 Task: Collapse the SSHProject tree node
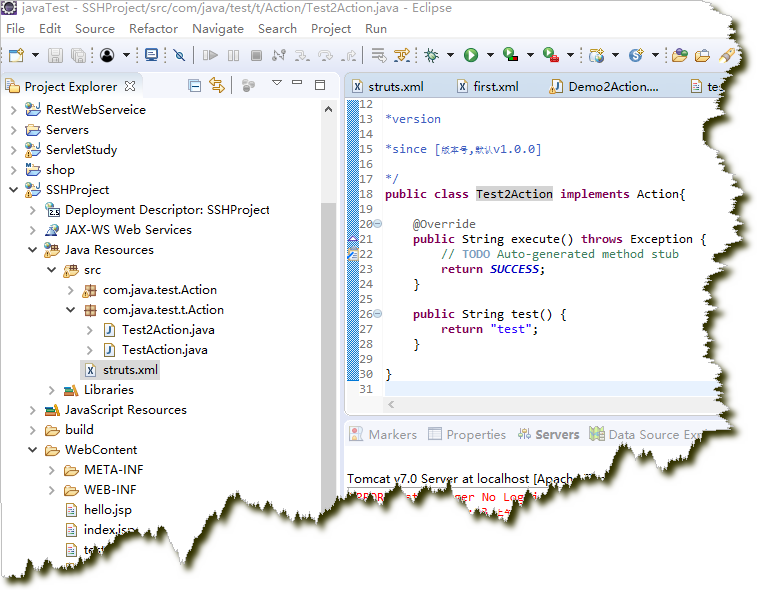coord(13,190)
